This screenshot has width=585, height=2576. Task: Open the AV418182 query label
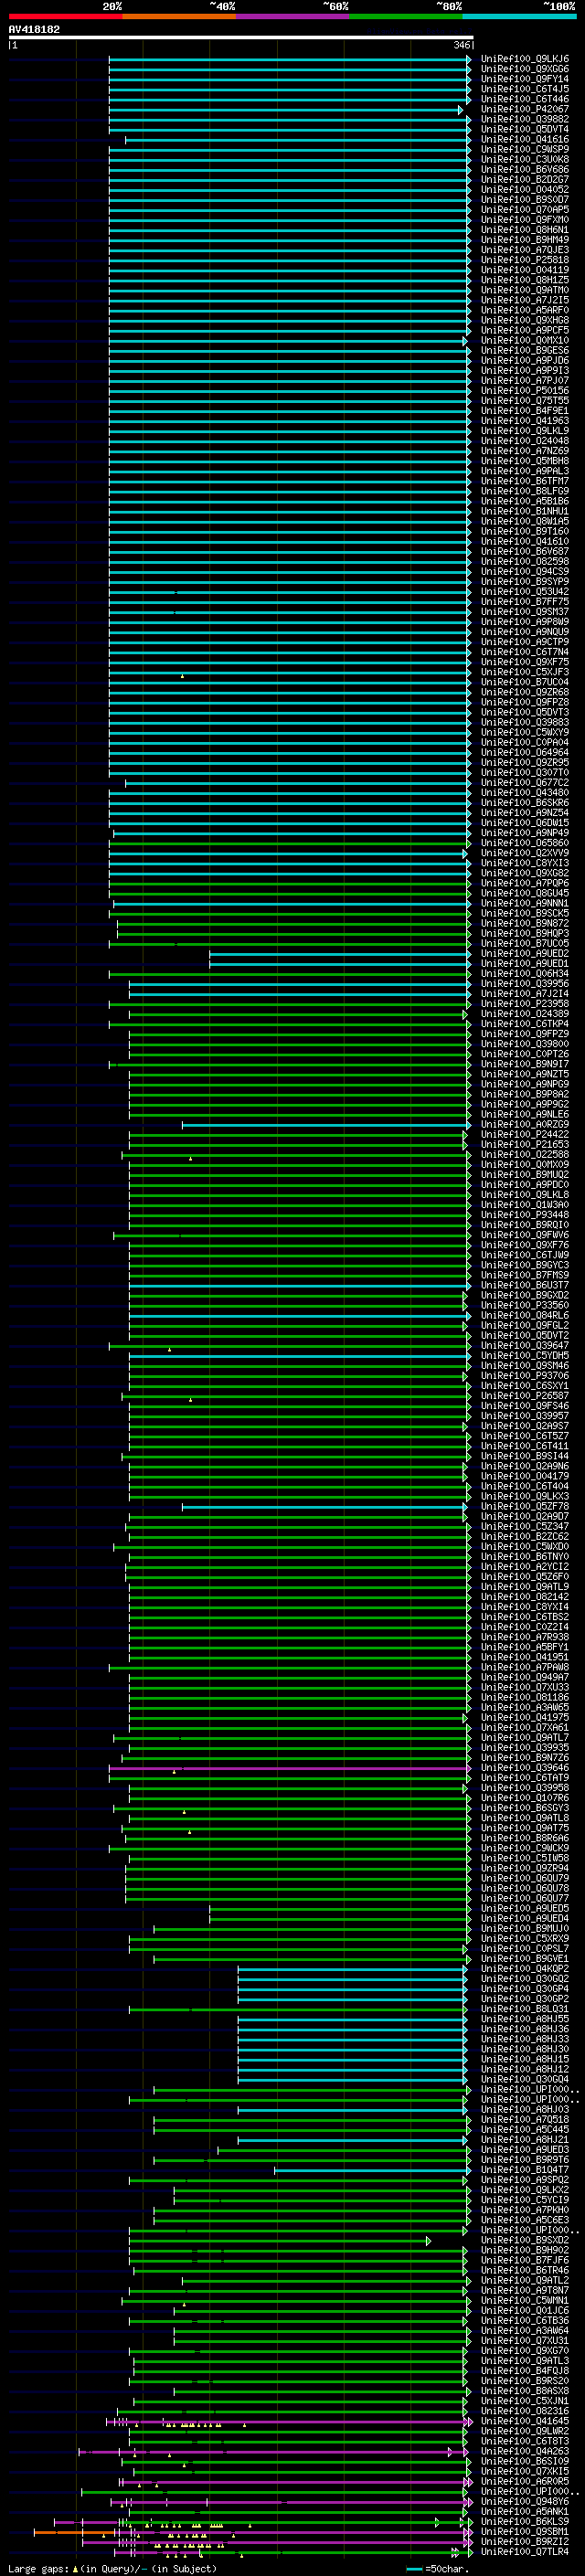34,30
